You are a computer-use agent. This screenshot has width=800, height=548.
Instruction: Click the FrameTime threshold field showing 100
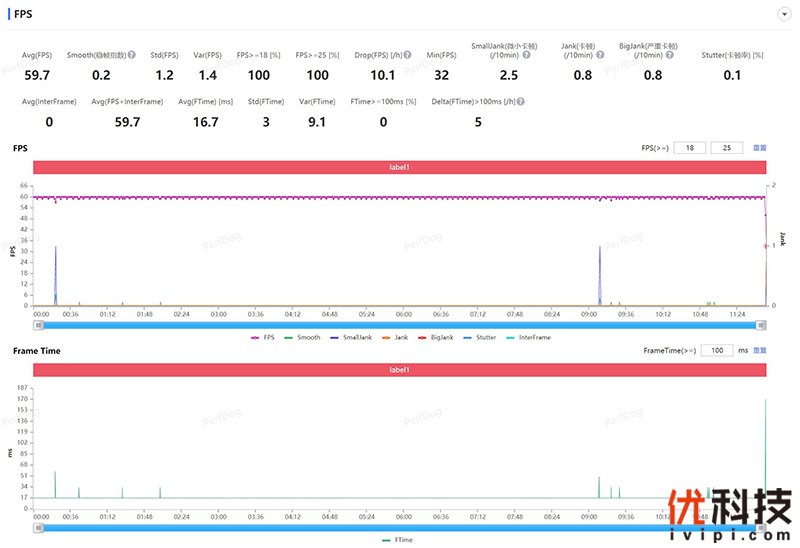(x=717, y=350)
